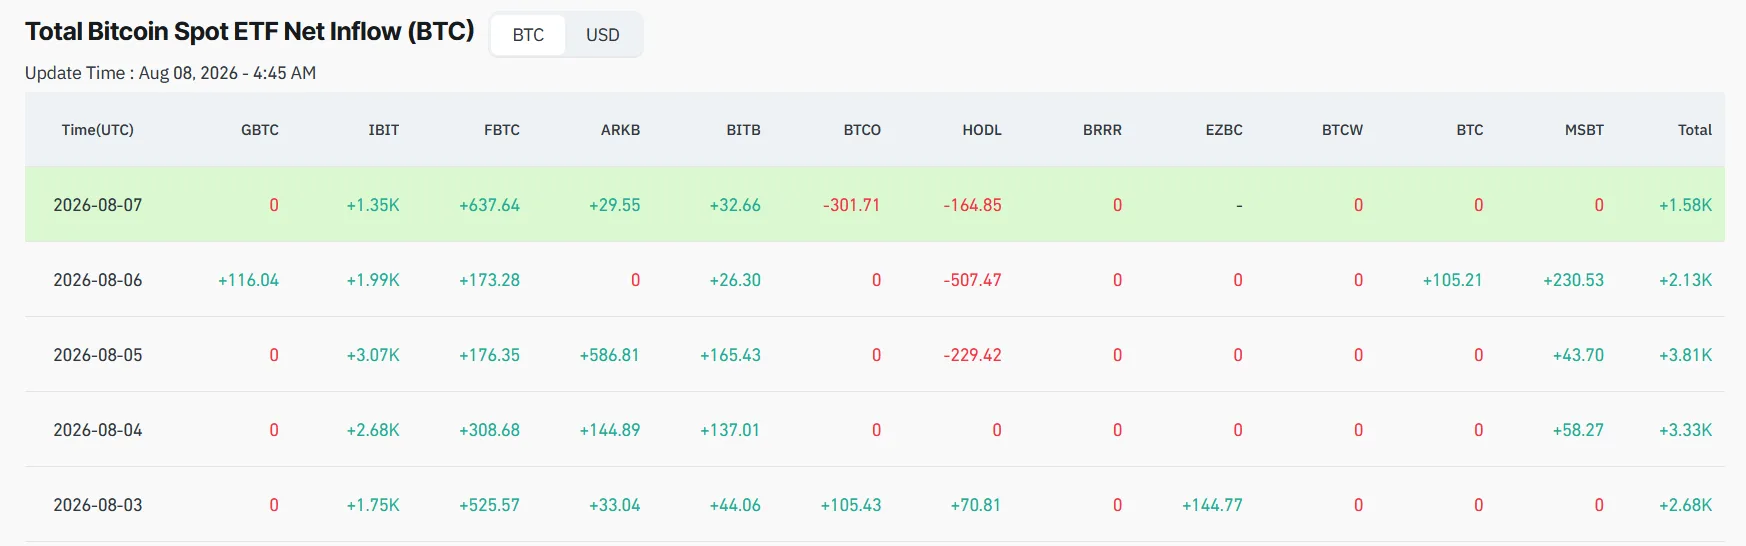Click the +105.21 BTC value

(x=1452, y=280)
